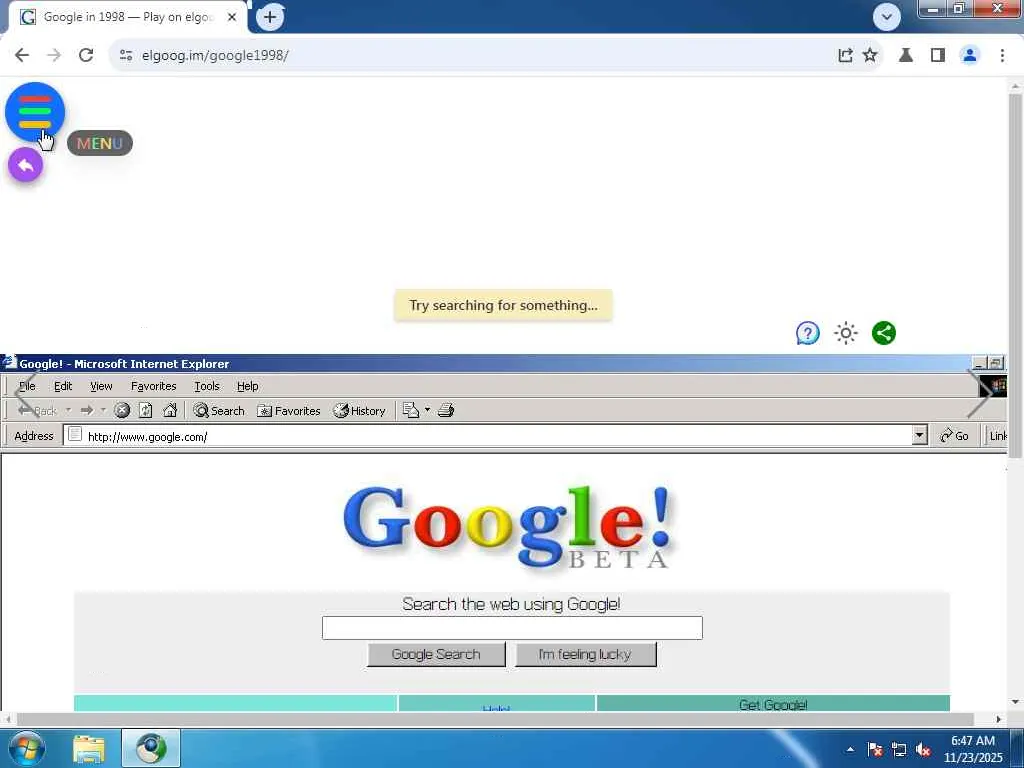The height and width of the screenshot is (768, 1024).
Task: Click the purple back arrow button
Action: coord(25,165)
